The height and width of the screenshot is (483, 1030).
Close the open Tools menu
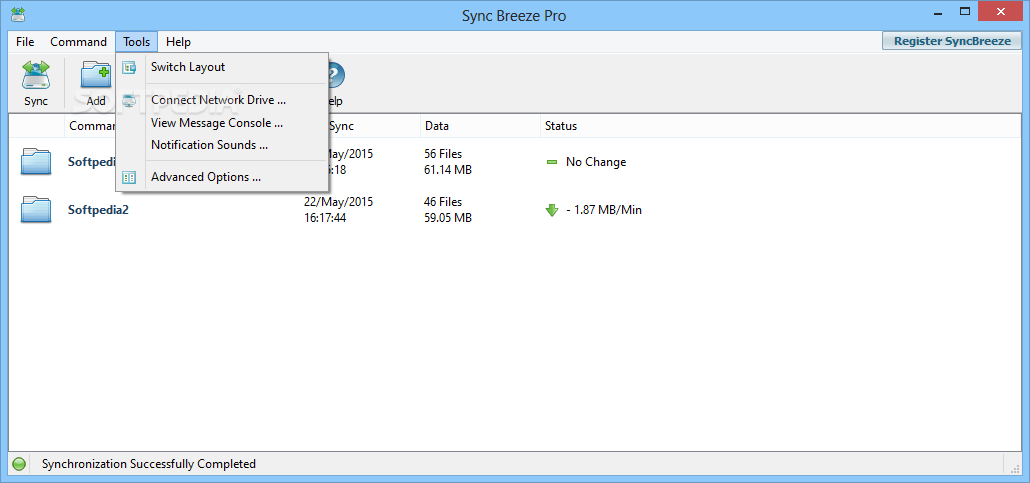pyautogui.click(x=137, y=42)
